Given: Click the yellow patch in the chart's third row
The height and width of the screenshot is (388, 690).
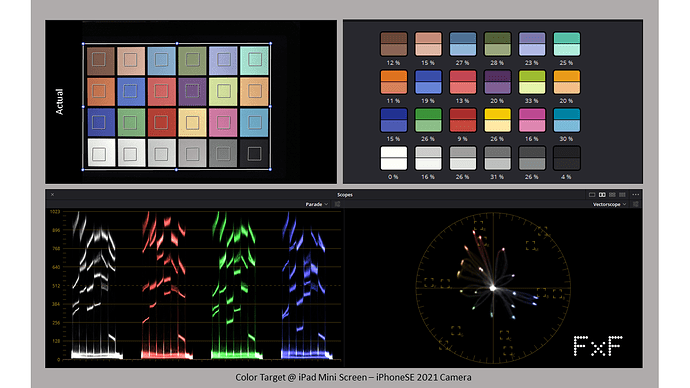Looking at the screenshot, I should point(192,122).
